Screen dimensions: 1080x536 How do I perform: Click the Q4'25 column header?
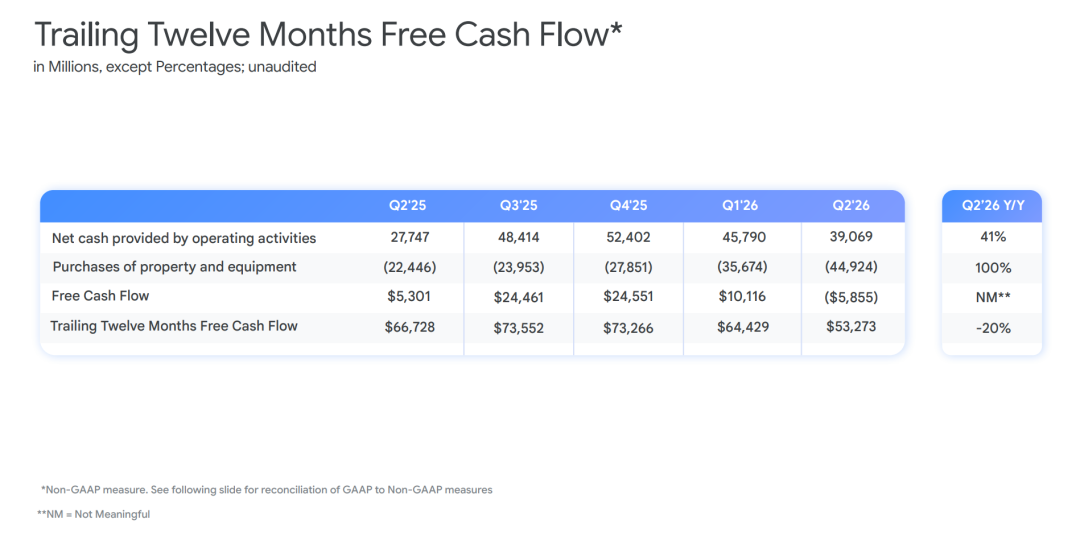(x=628, y=205)
